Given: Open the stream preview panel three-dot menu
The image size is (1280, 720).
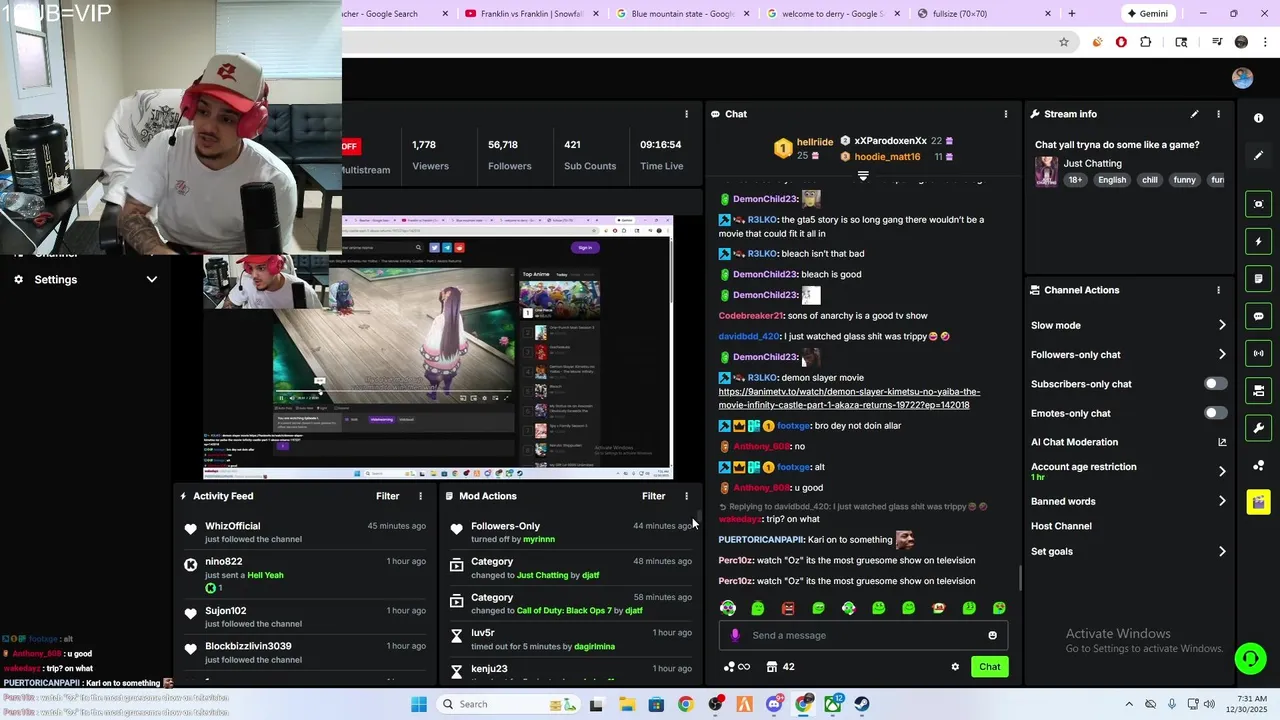Looking at the screenshot, I should [686, 114].
